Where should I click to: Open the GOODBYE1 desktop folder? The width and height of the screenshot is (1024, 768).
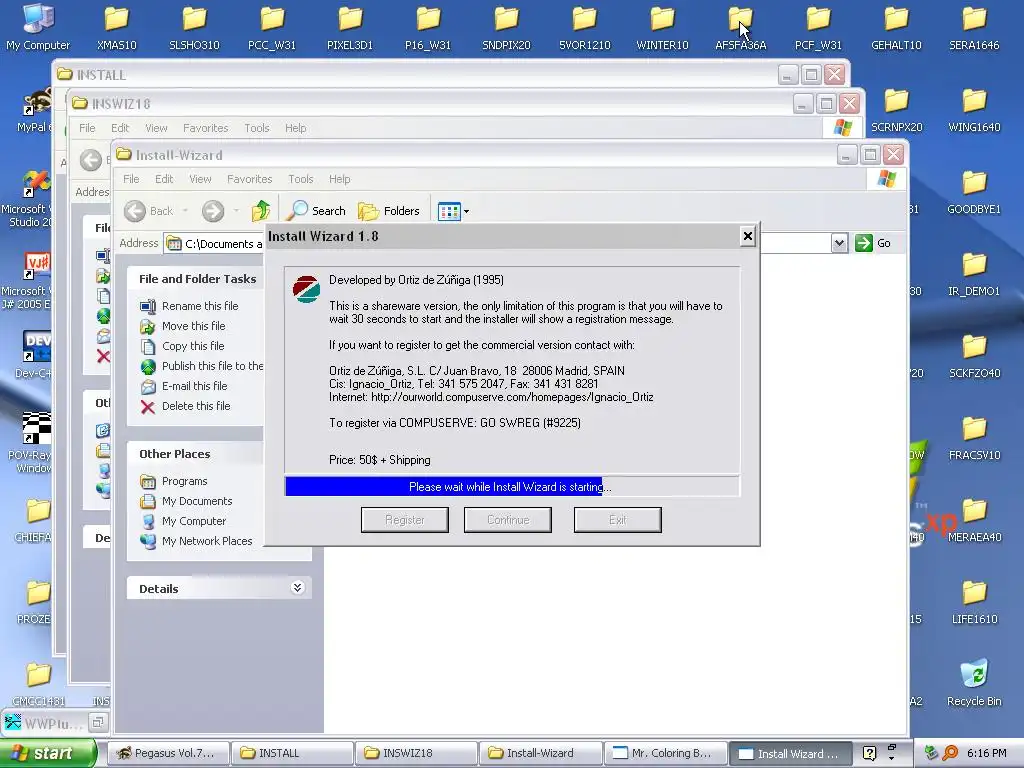point(974,192)
